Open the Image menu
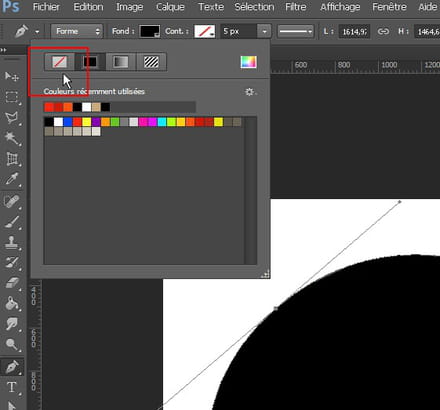 (130, 7)
